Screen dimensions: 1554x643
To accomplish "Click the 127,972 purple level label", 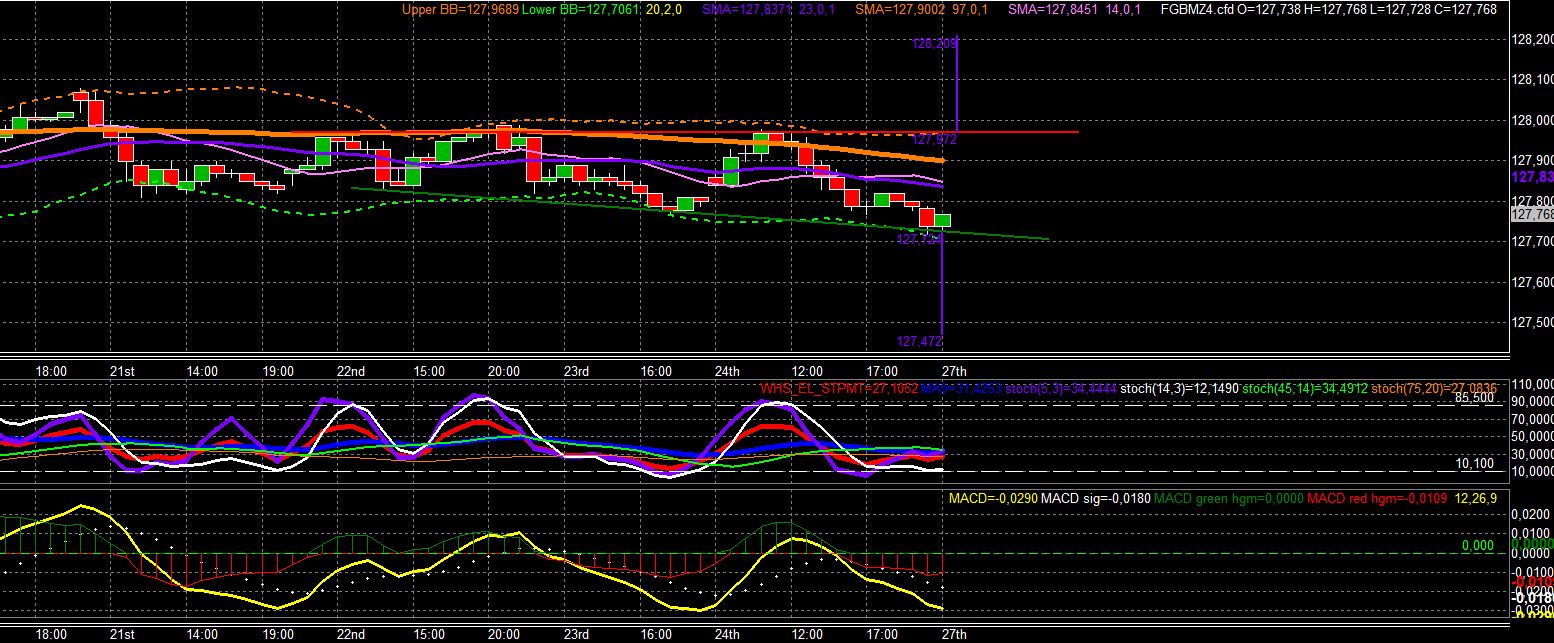I will pyautogui.click(x=936, y=139).
